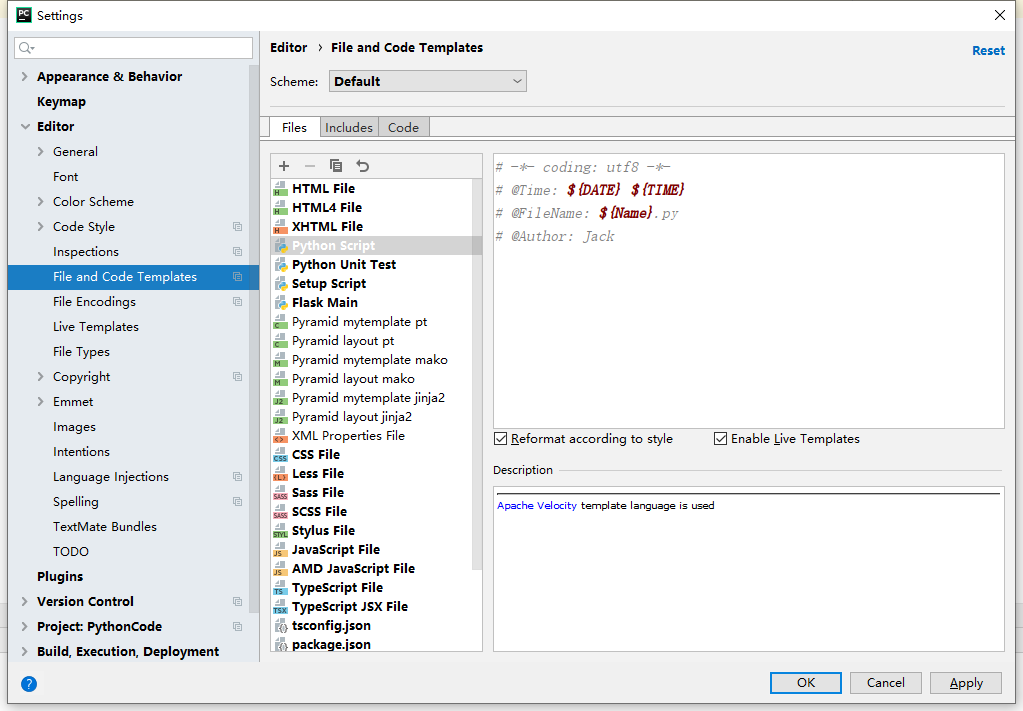1023x711 pixels.
Task: Click project-level icon beside Version Control
Action: pos(237,601)
